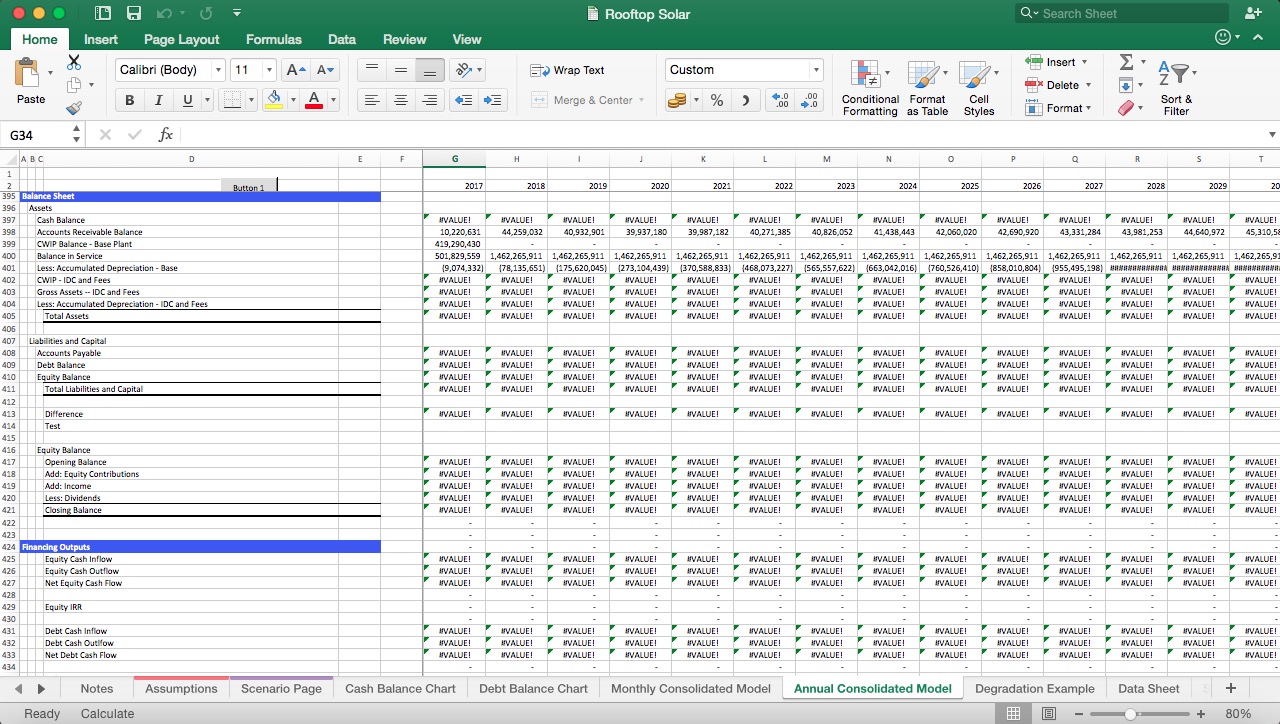This screenshot has height=724, width=1280.
Task: Open the Formulas ribbon tab
Action: pos(273,39)
